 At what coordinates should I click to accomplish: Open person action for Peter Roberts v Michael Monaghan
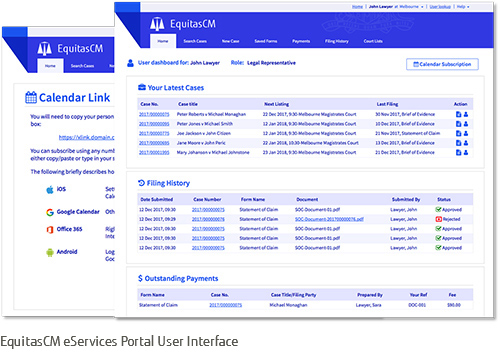(x=466, y=114)
